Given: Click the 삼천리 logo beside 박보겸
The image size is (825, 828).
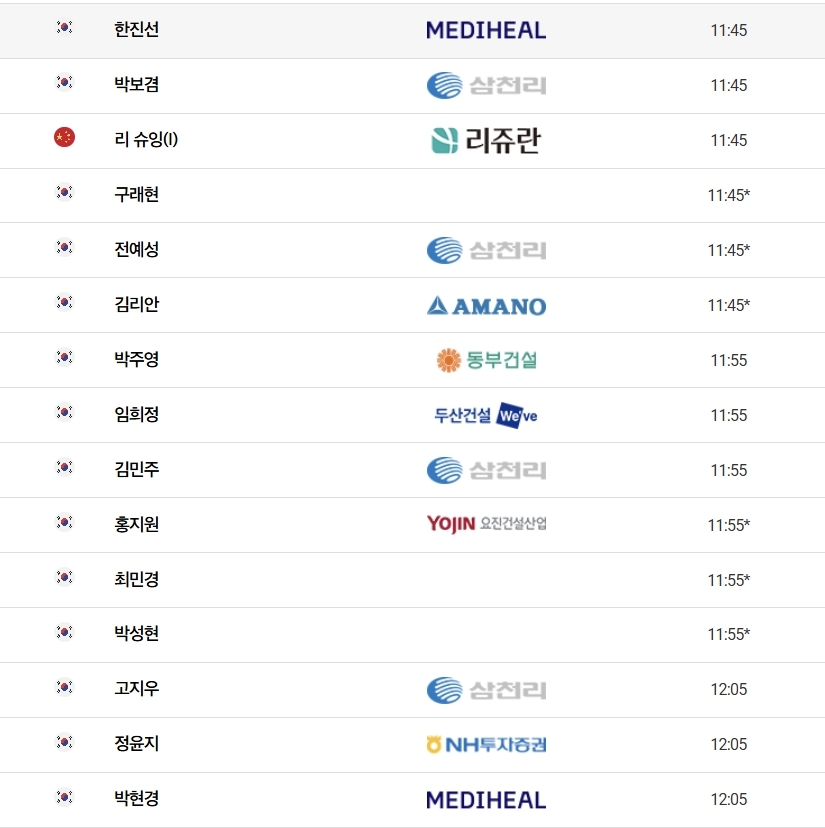Looking at the screenshot, I should coord(486,85).
